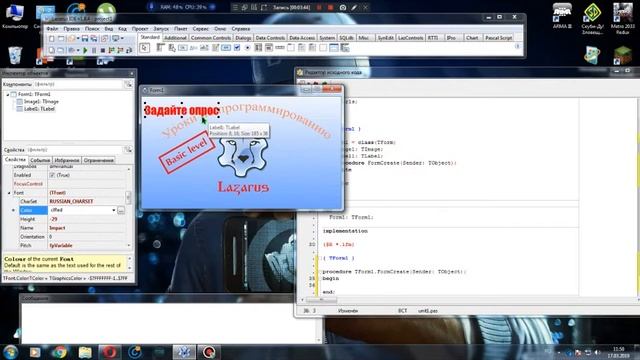The height and width of the screenshot is (360, 640).
Task: Click the Stop program icon
Action: click(103, 50)
